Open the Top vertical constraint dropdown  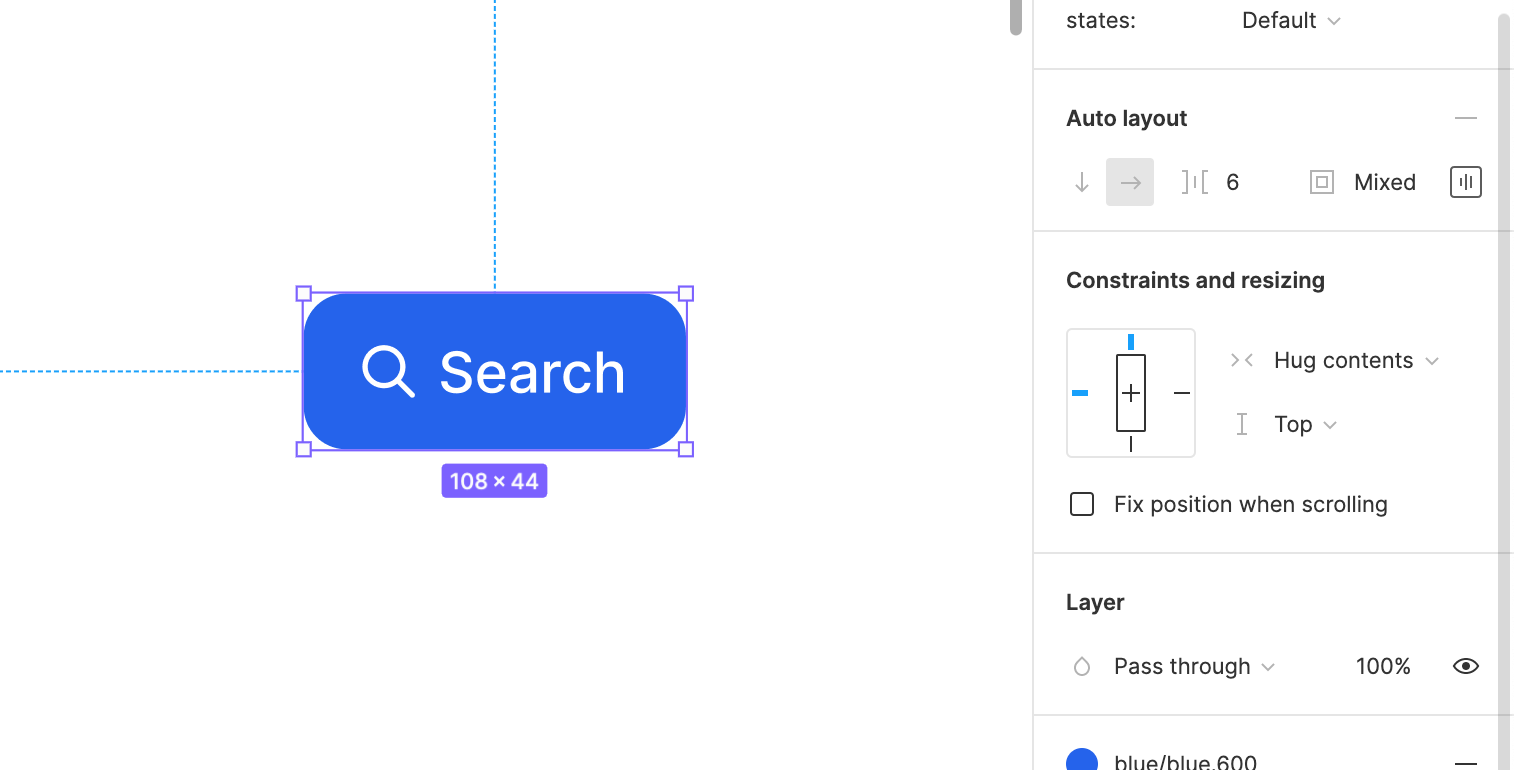click(x=1305, y=424)
